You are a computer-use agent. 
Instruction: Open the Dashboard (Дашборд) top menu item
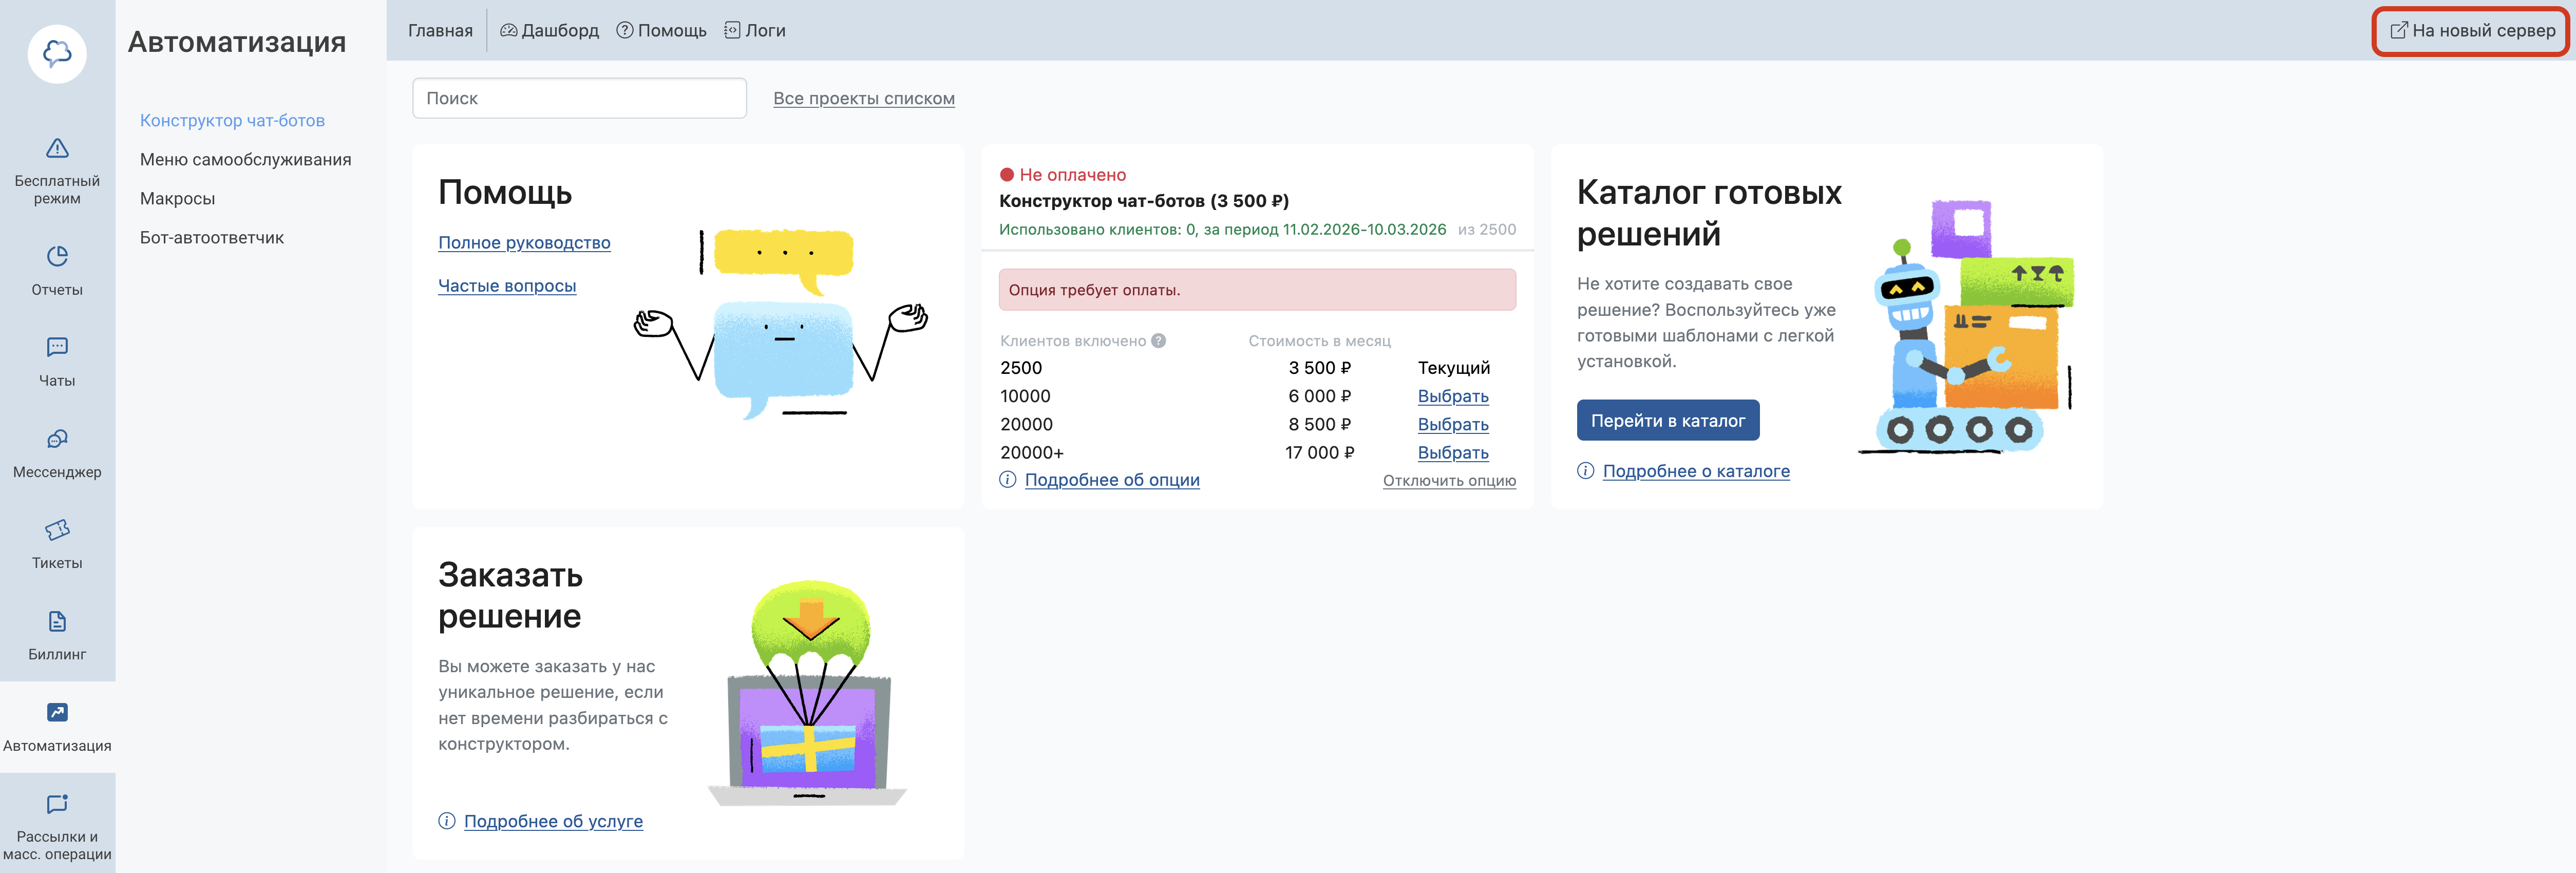click(x=549, y=31)
